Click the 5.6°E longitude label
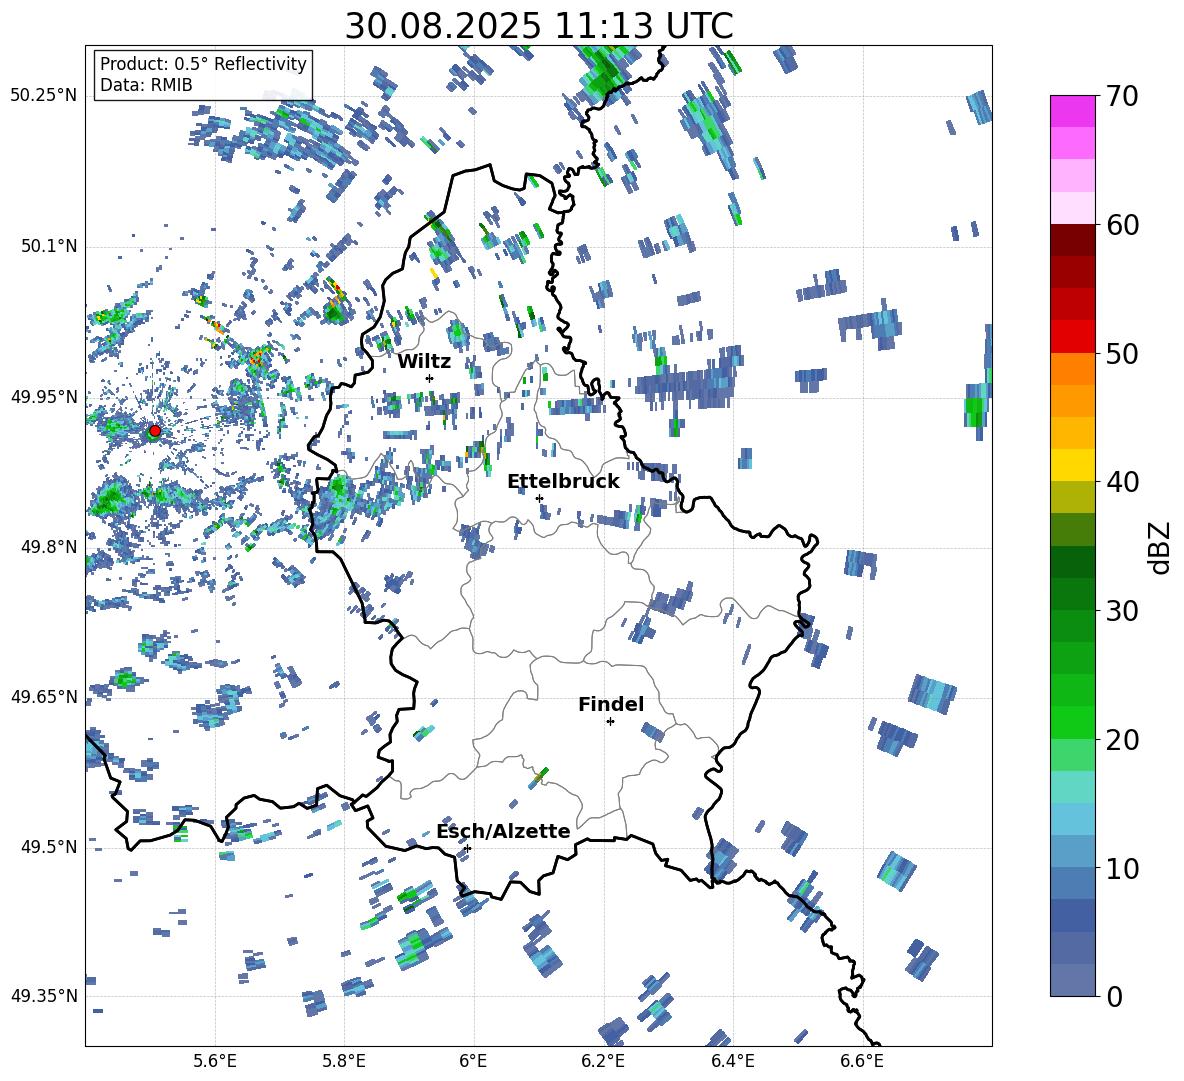The image size is (1184, 1081). click(215, 1061)
